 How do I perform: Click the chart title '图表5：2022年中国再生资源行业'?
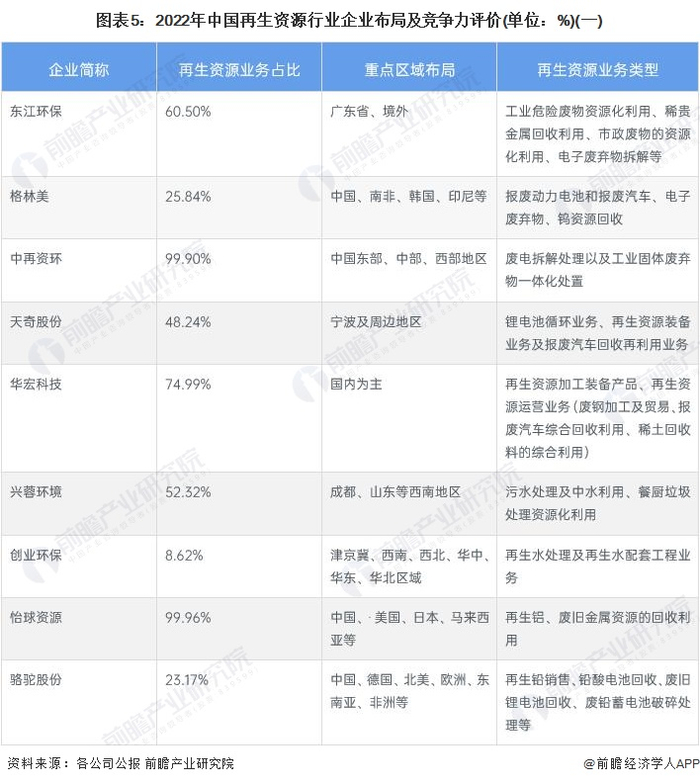pyautogui.click(x=350, y=21)
